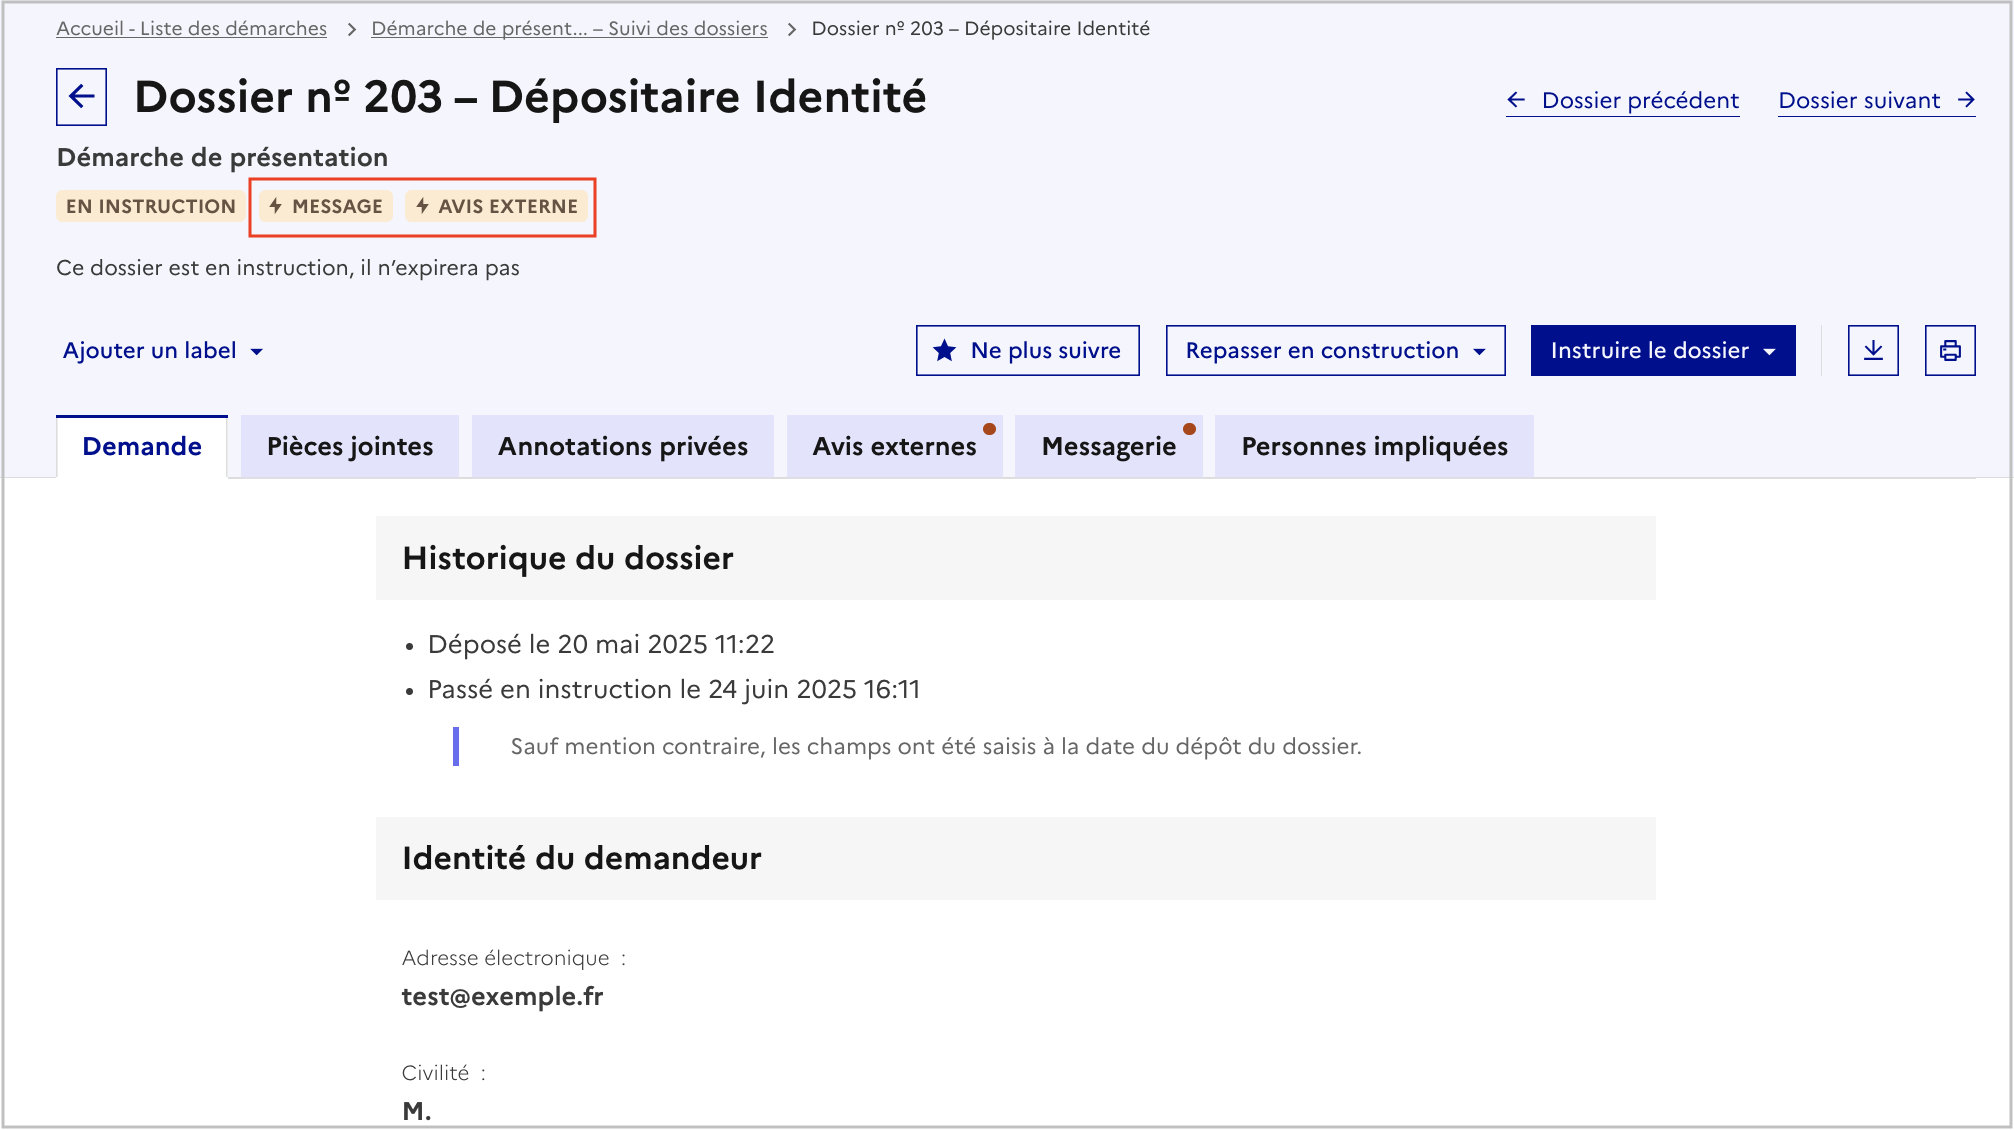The height and width of the screenshot is (1130, 2014).
Task: Click the AVIS EXTERNE lightning badge
Action: (x=497, y=206)
